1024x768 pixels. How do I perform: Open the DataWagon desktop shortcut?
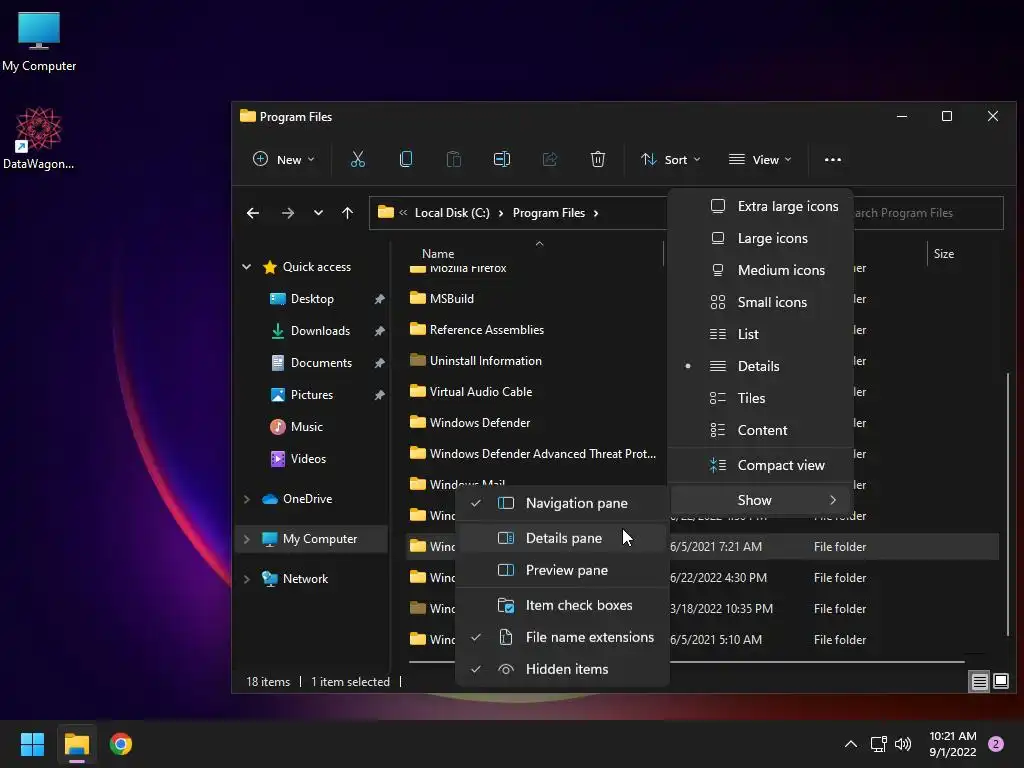point(39,138)
